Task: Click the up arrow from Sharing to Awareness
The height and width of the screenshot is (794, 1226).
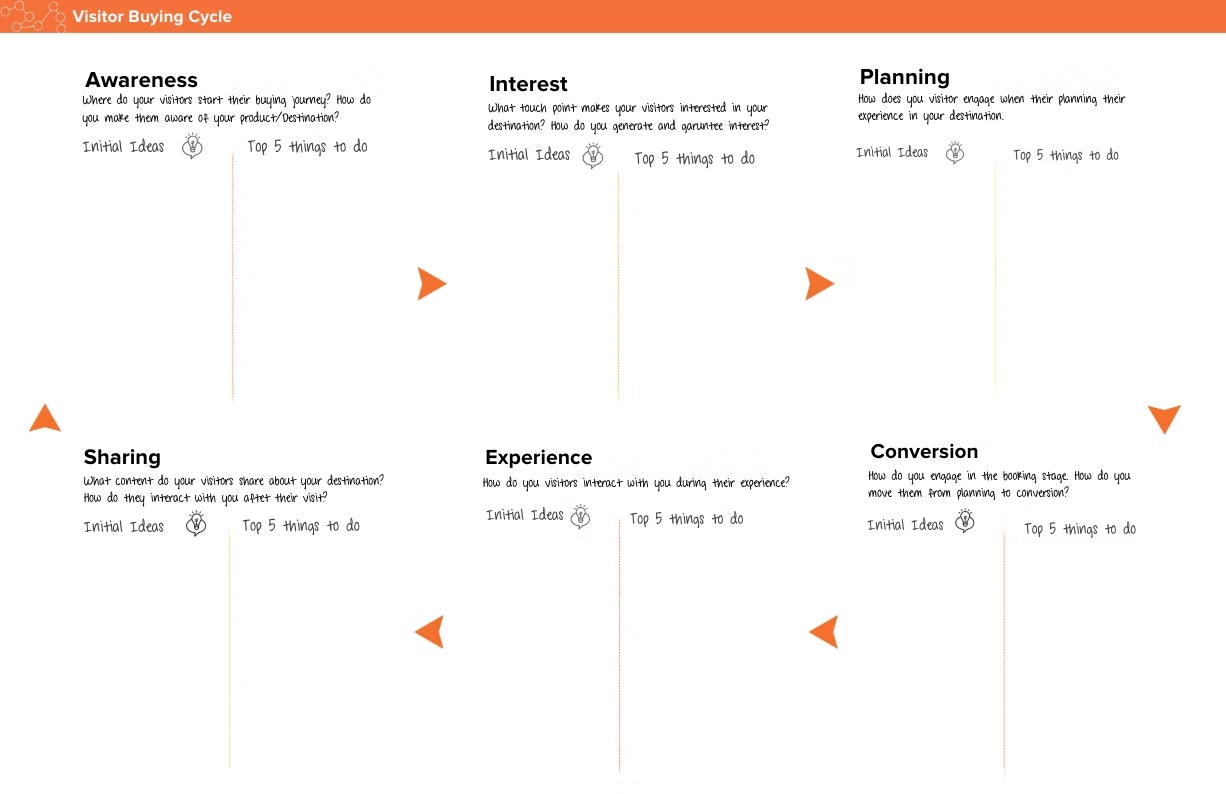Action: click(x=45, y=418)
